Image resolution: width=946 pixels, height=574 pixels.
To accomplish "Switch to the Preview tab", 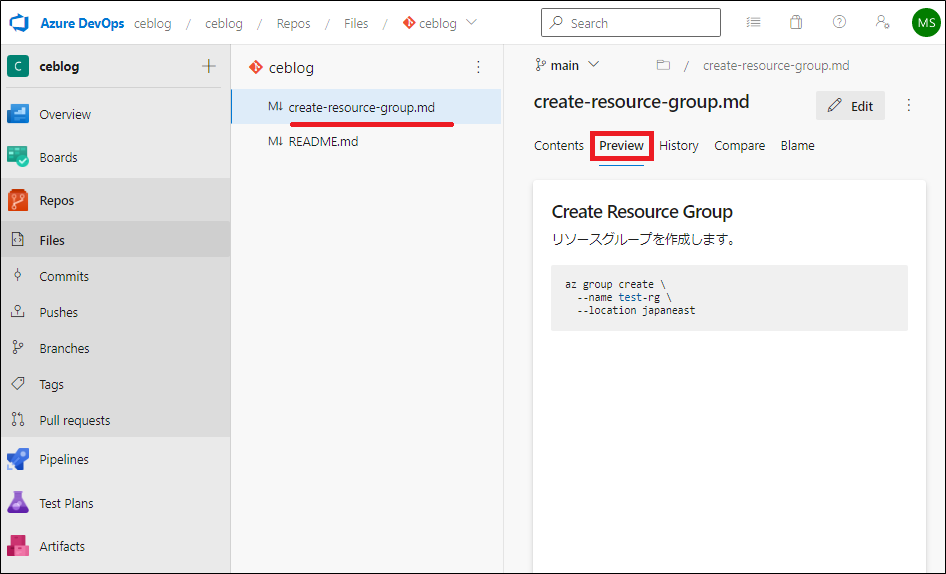I will (x=621, y=145).
